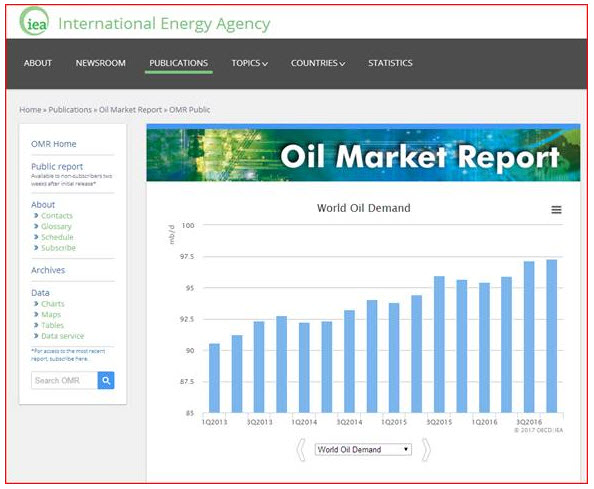594x489 pixels.
Task: Click the 97.5 y-axis label
Action: click(187, 257)
